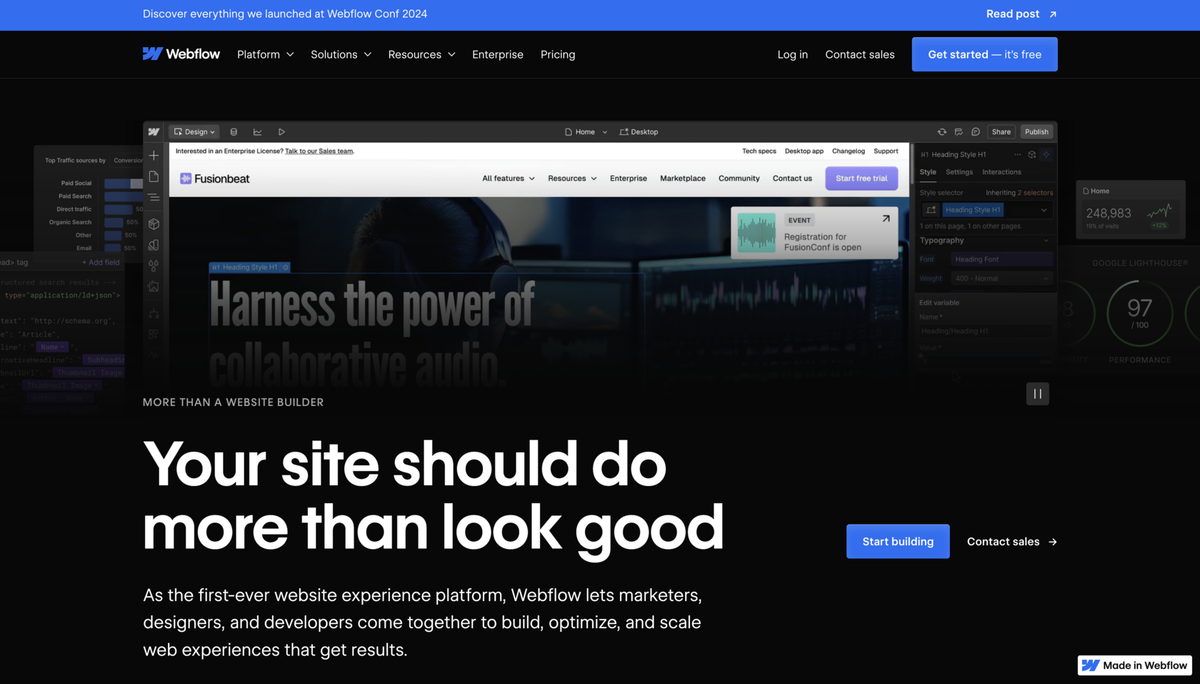
Task: Click Talk to our Sales team link
Action: [x=319, y=151]
